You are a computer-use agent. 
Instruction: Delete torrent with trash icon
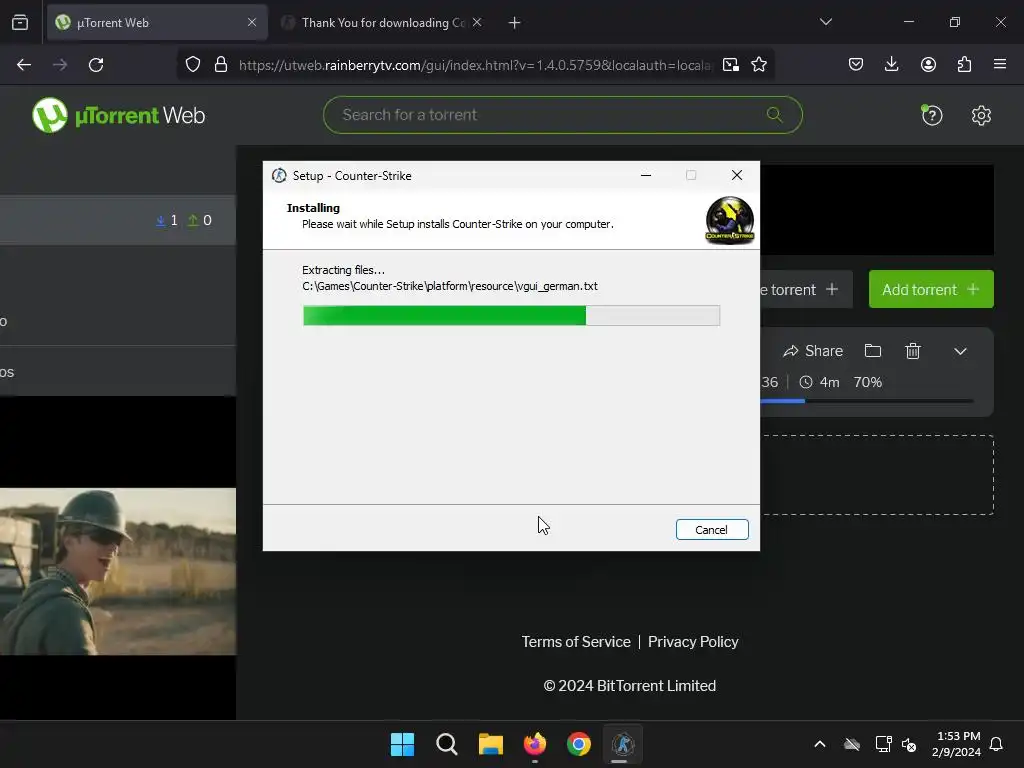913,351
